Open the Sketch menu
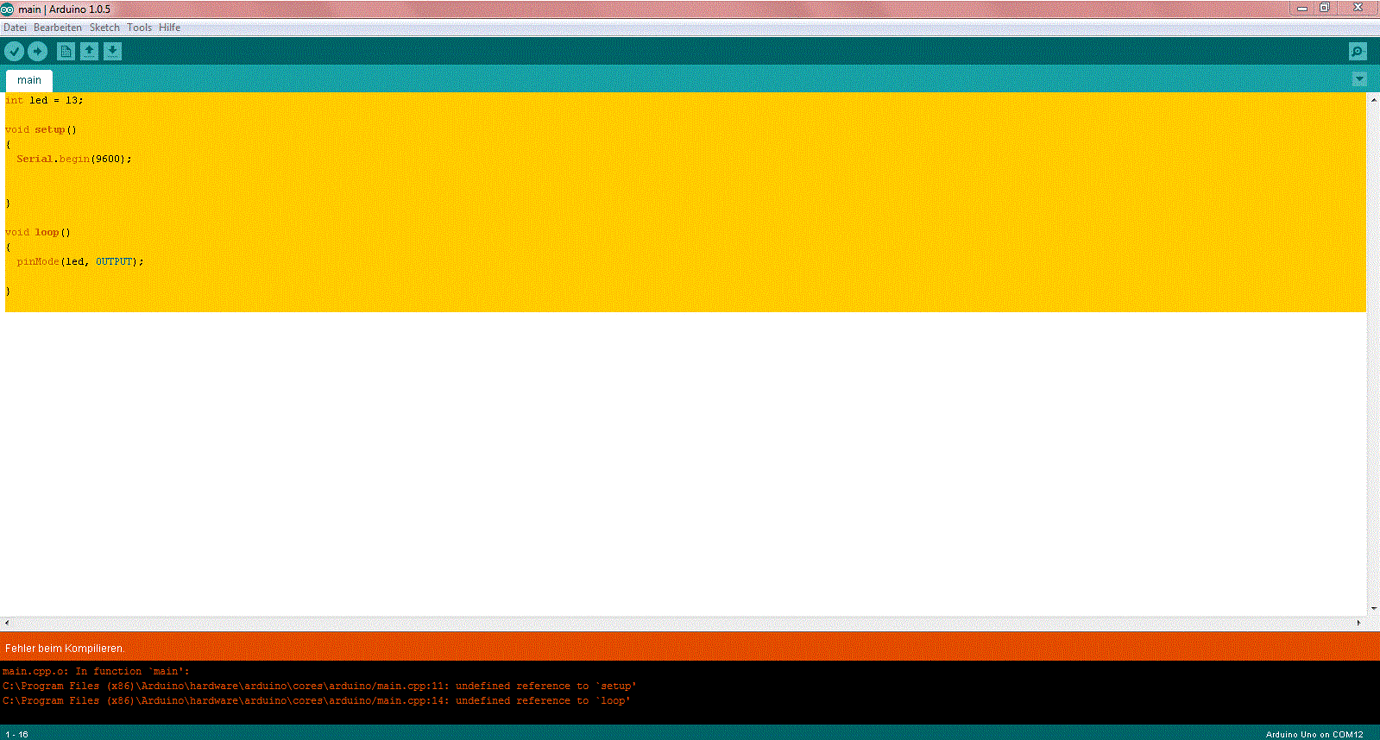Screen dimensions: 1380x740 pyautogui.click(x=104, y=27)
